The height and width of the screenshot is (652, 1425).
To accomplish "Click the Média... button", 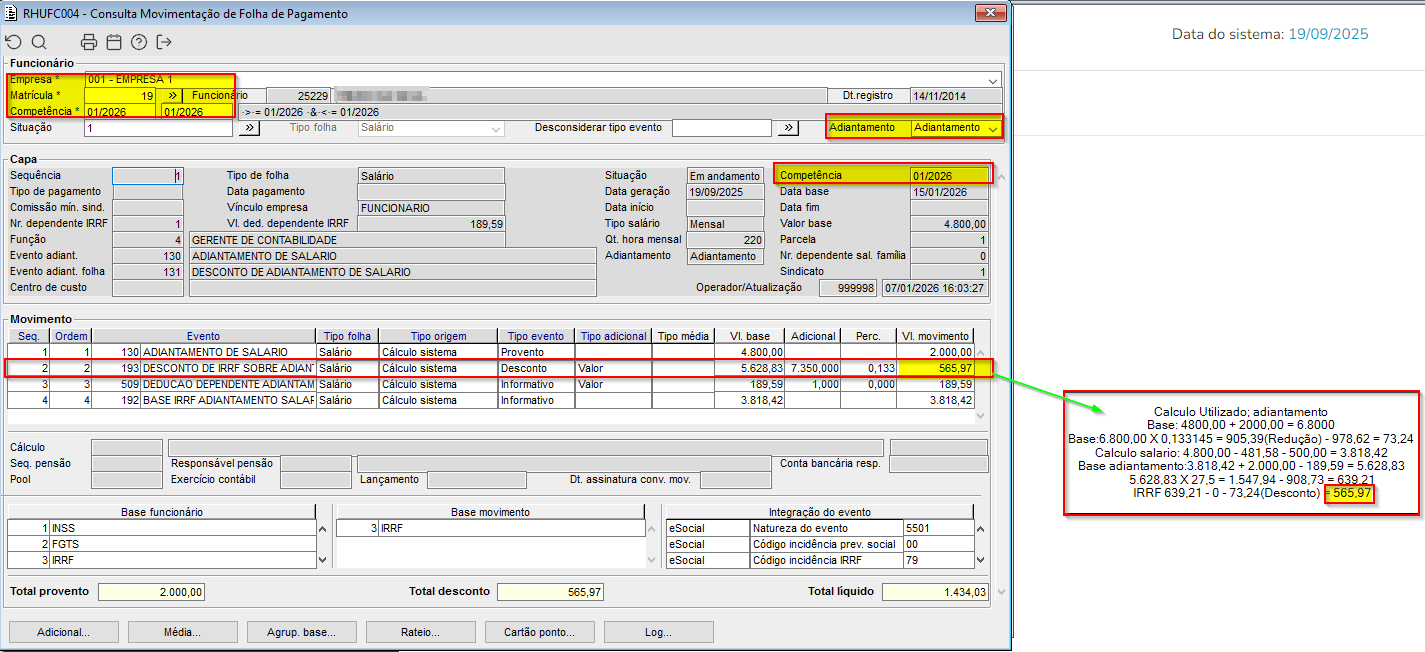I will point(182,632).
